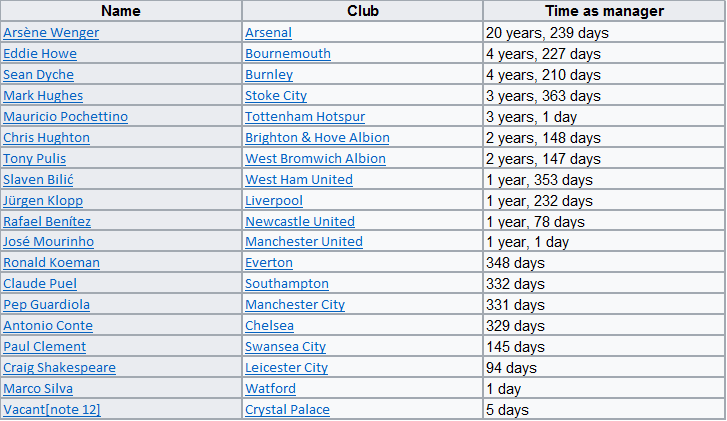
Task: Open José Mourinho's link
Action: click(51, 242)
